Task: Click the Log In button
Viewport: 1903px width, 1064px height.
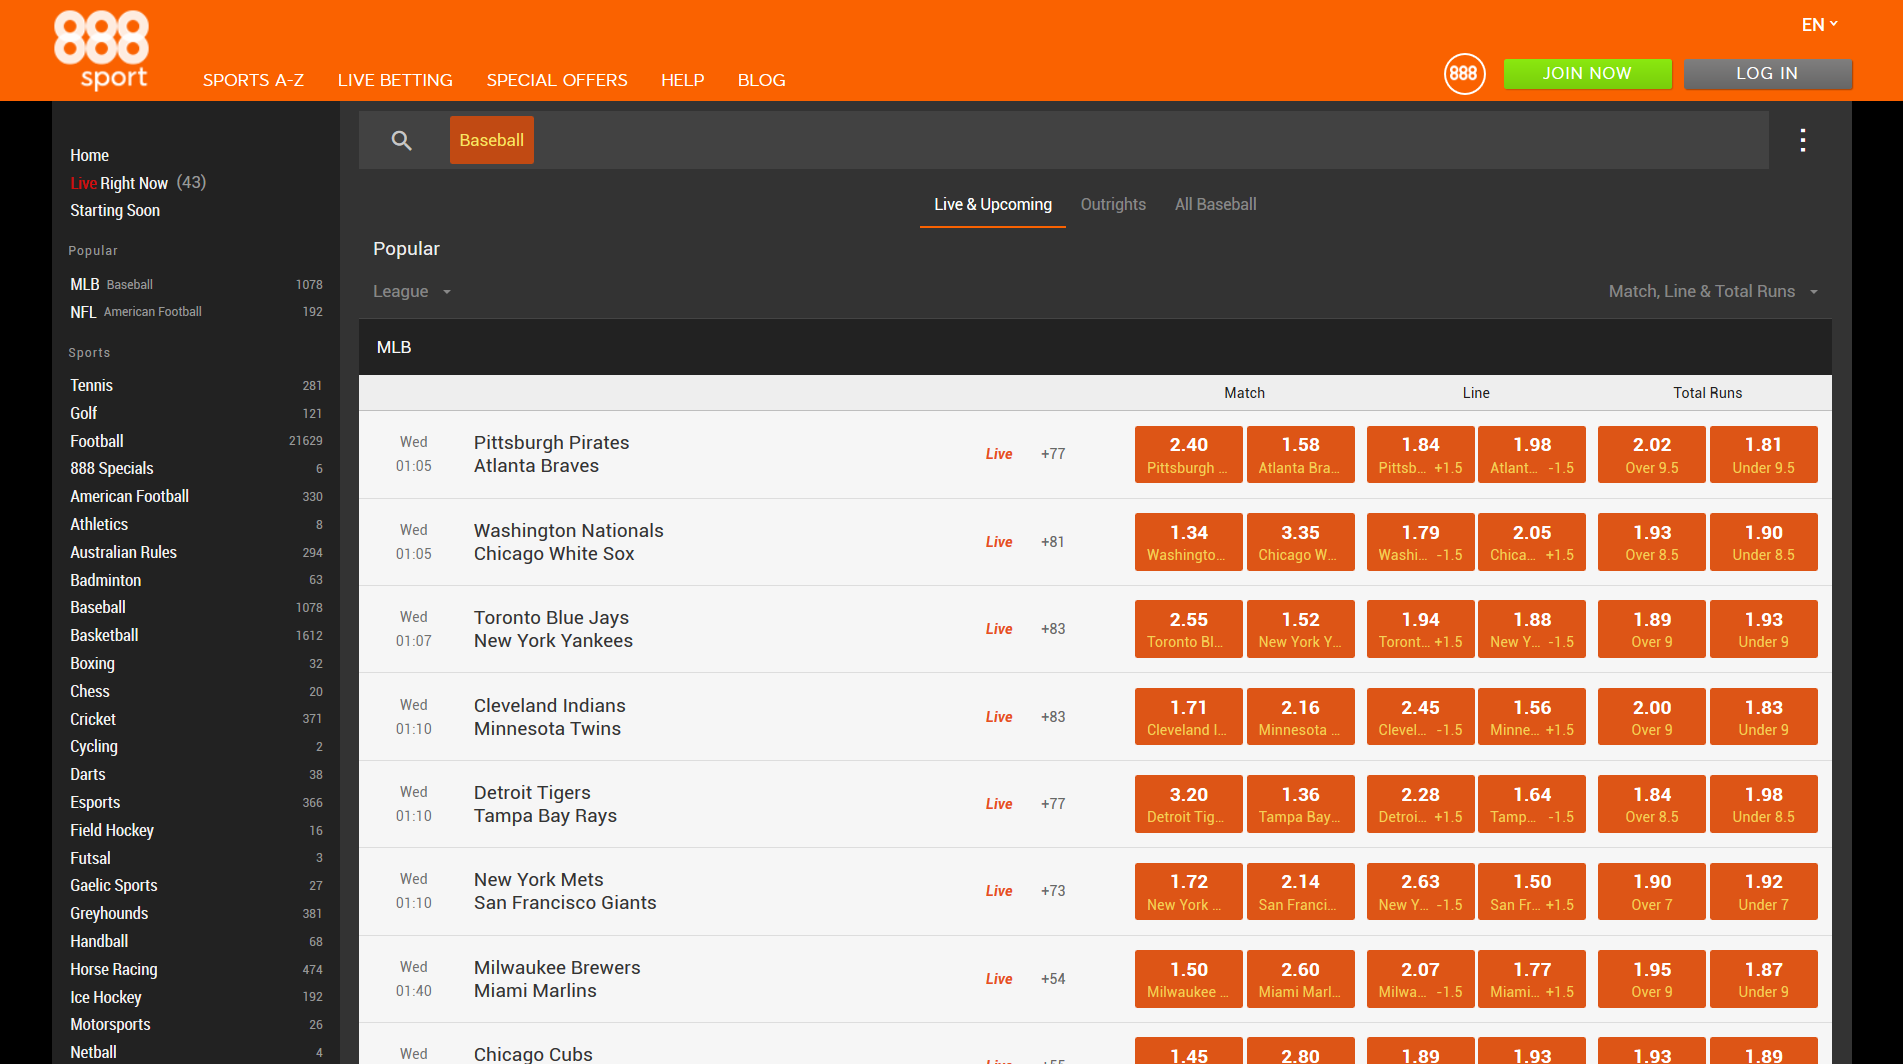Action: coord(1767,74)
